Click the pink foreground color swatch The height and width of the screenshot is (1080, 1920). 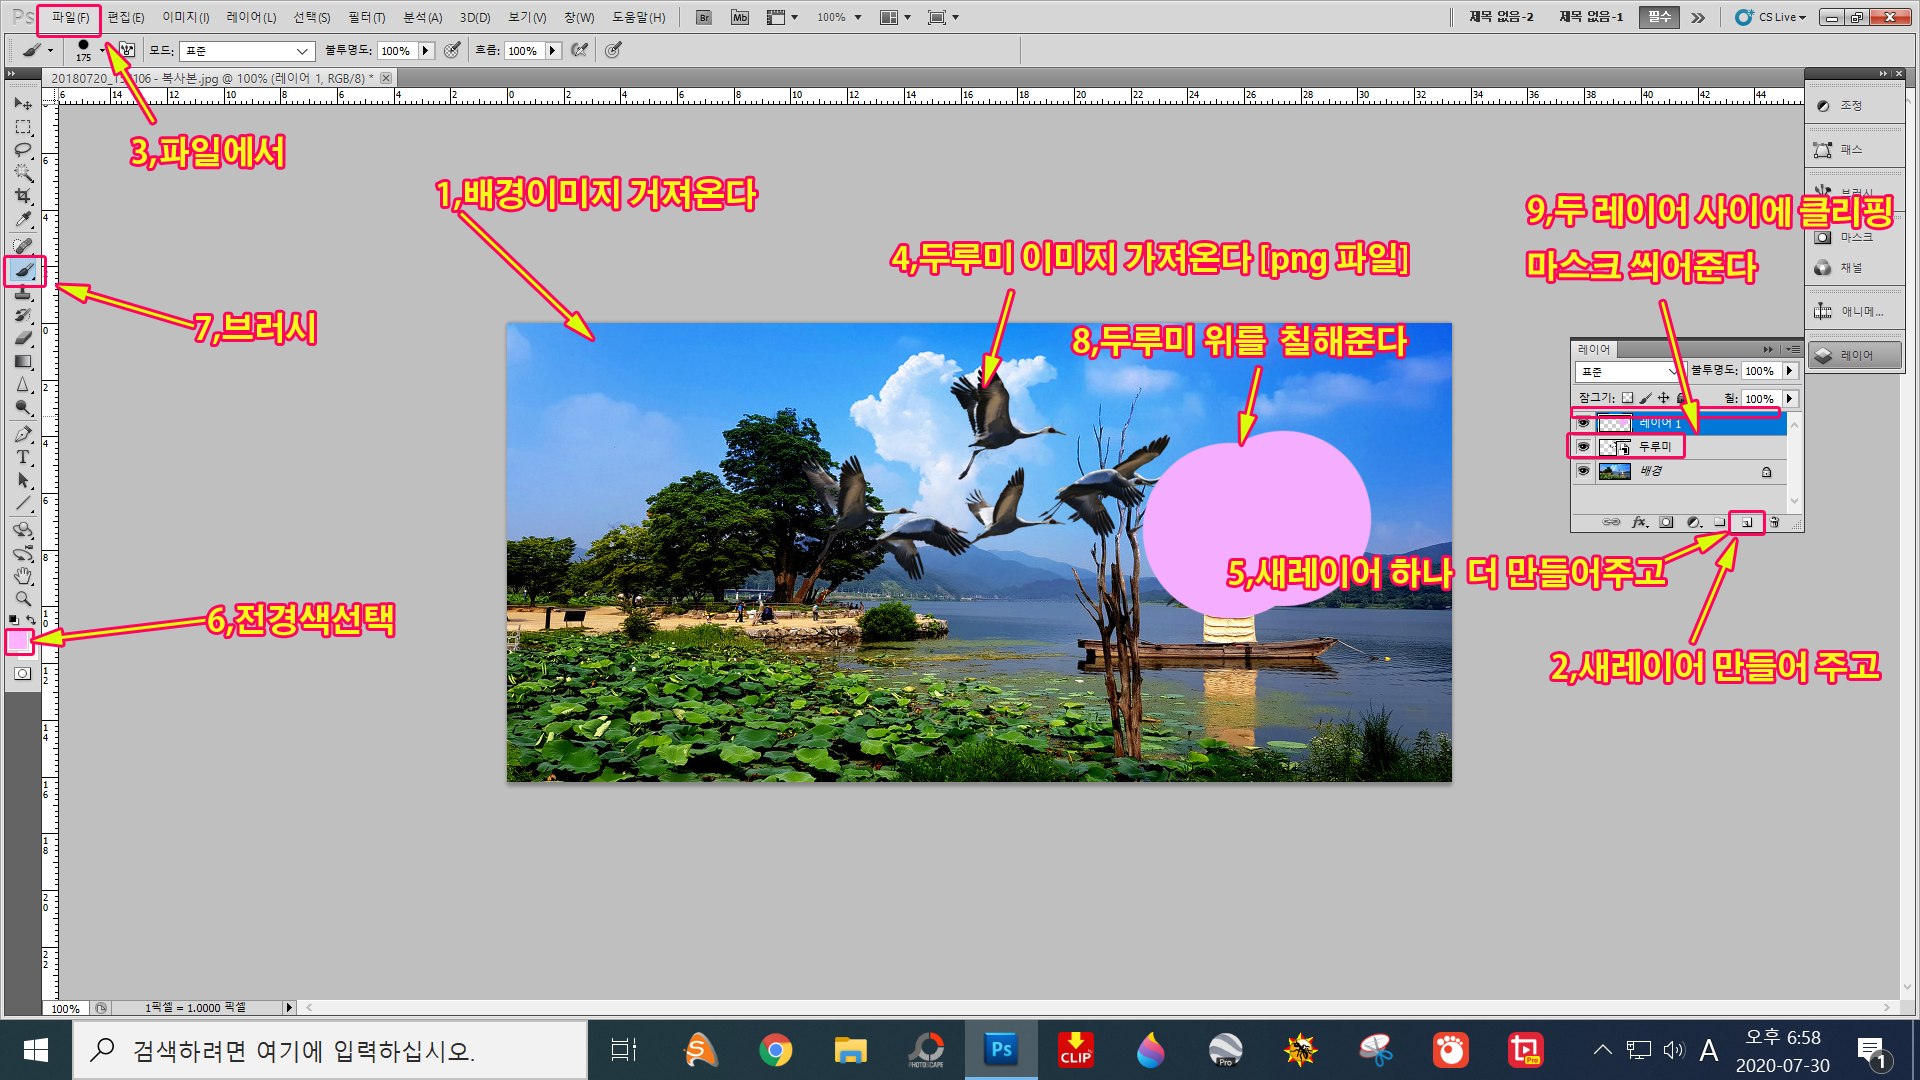pyautogui.click(x=18, y=641)
